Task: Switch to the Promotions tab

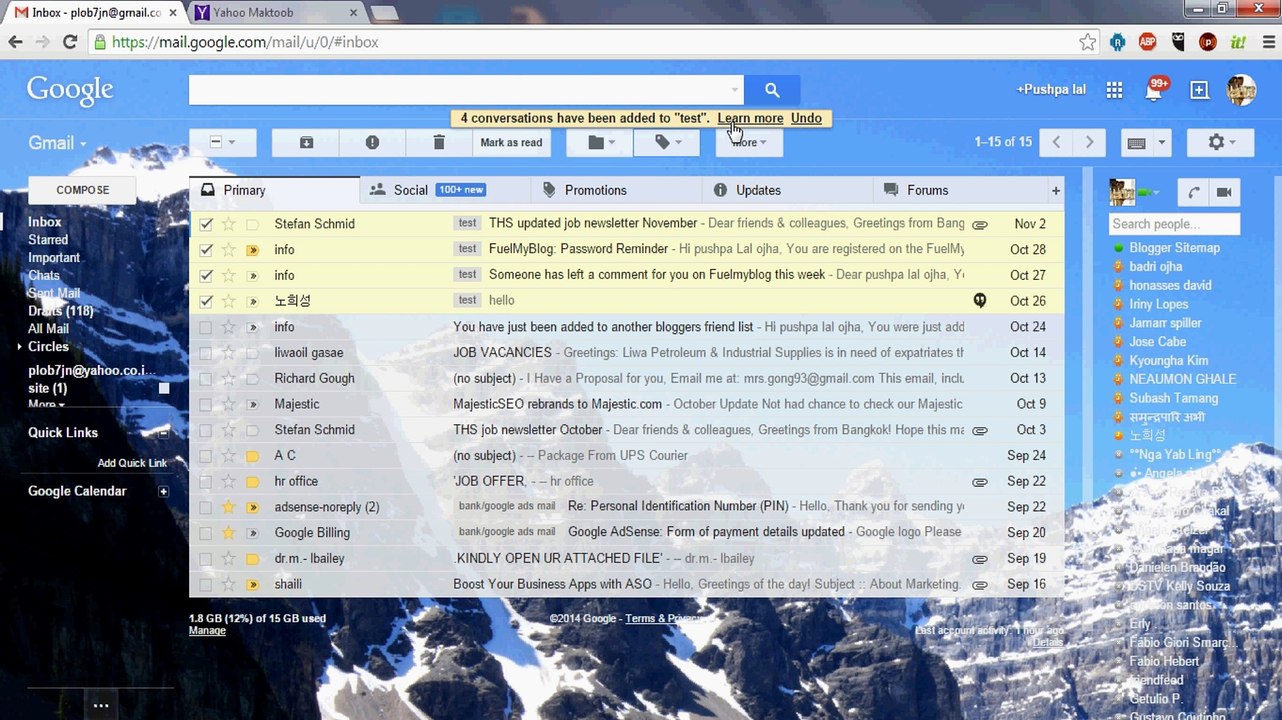Action: 616,190
